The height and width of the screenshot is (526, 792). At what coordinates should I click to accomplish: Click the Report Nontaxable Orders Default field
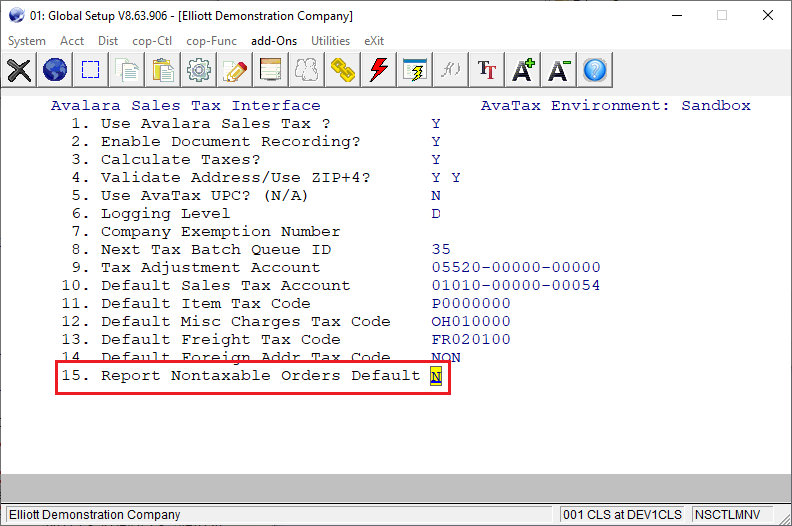click(x=436, y=376)
